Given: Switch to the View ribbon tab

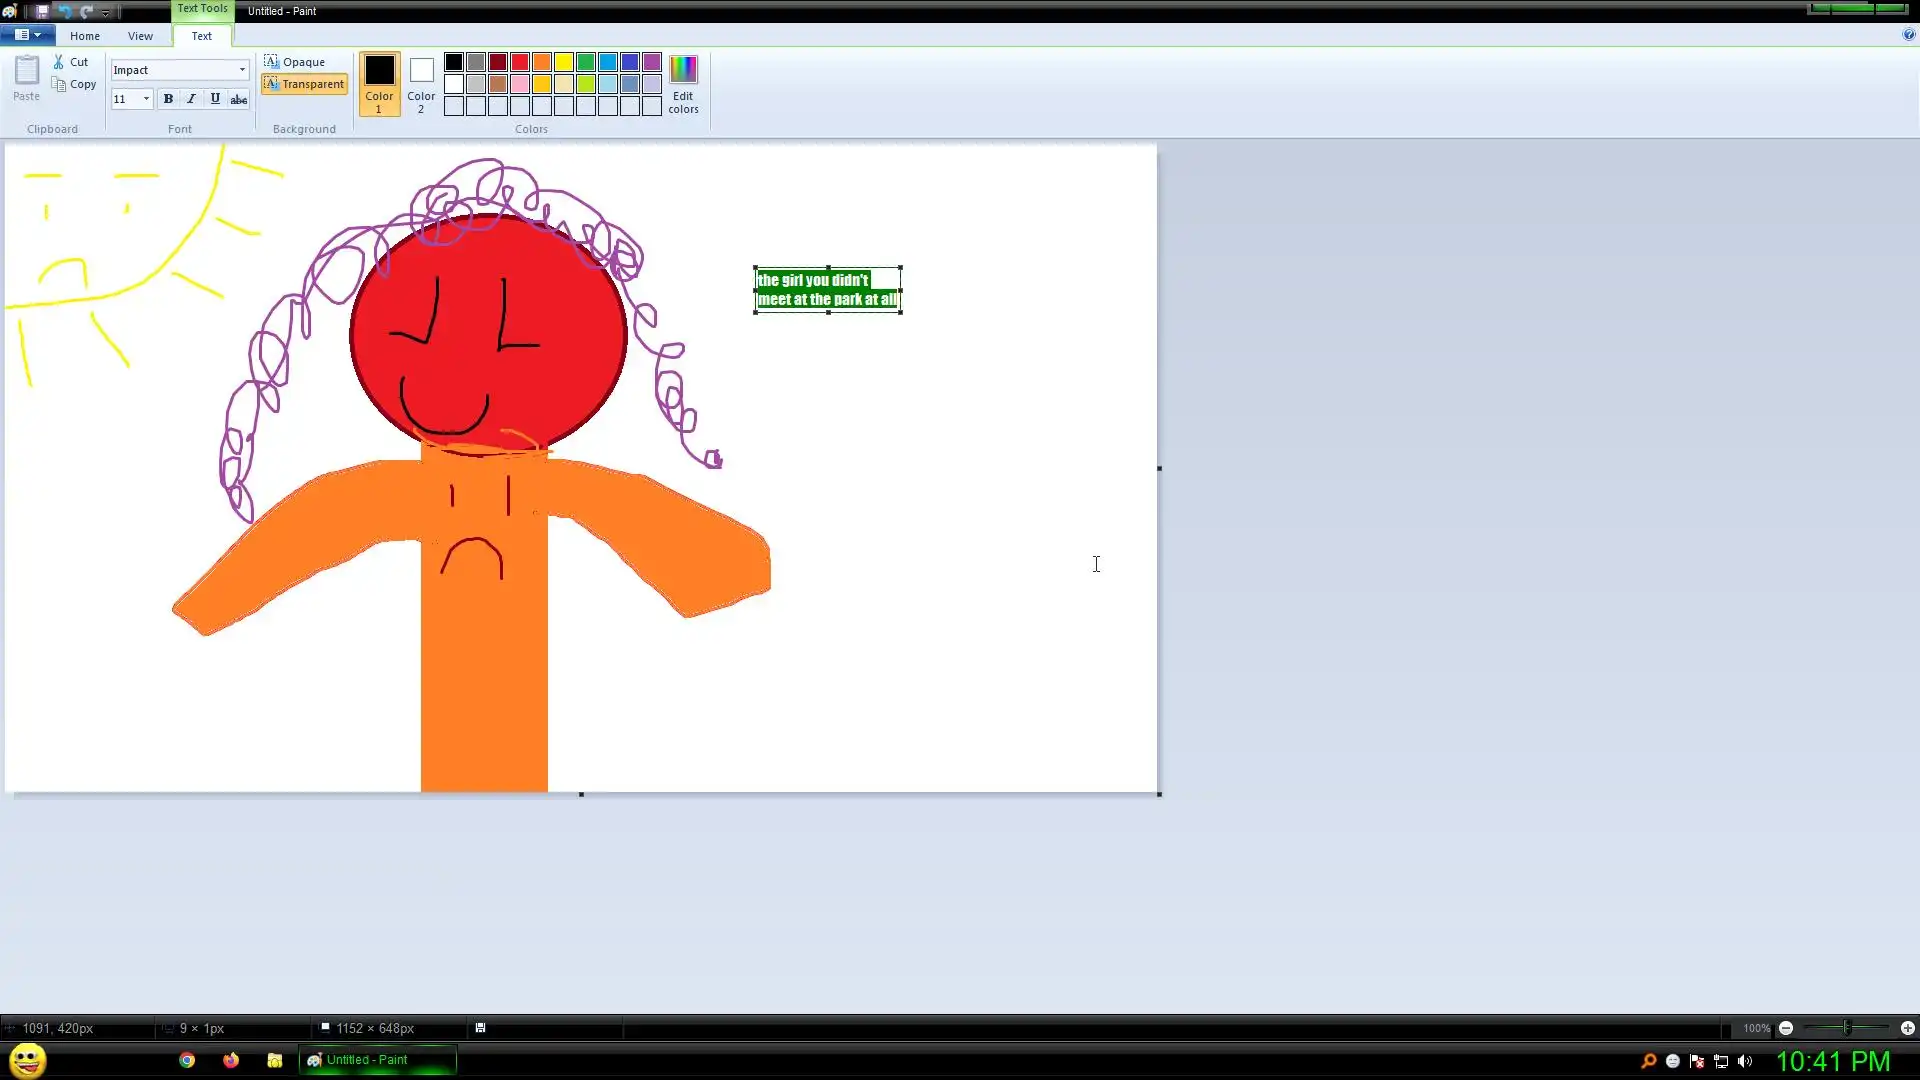Looking at the screenshot, I should [x=140, y=36].
